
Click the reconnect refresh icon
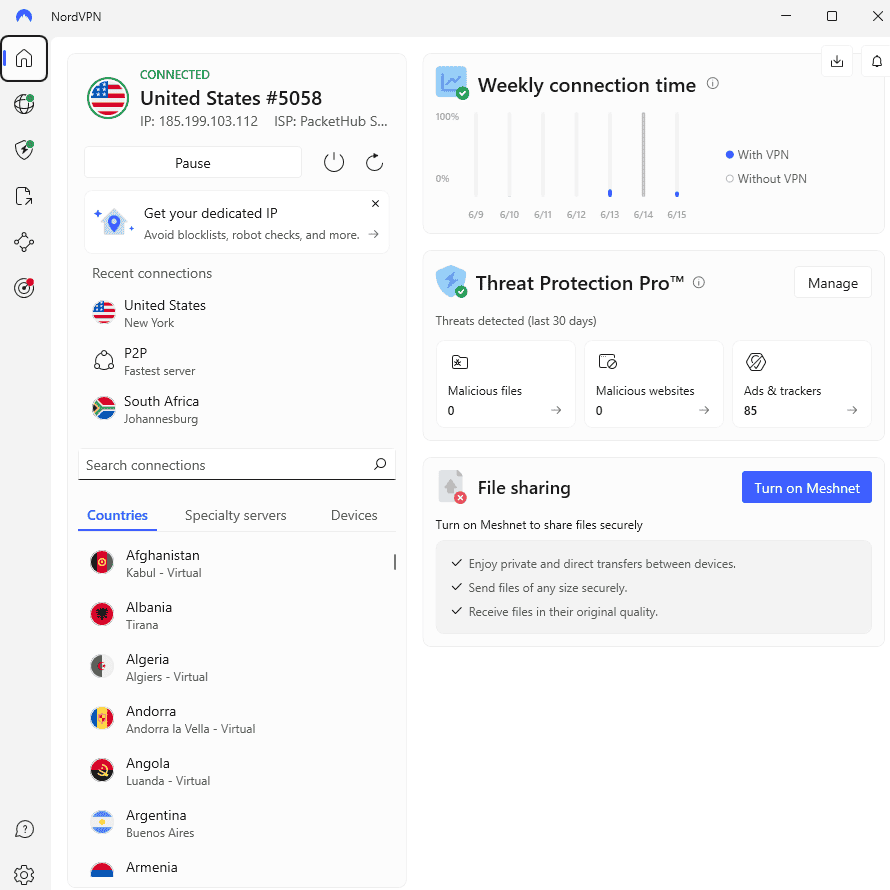pos(374,162)
